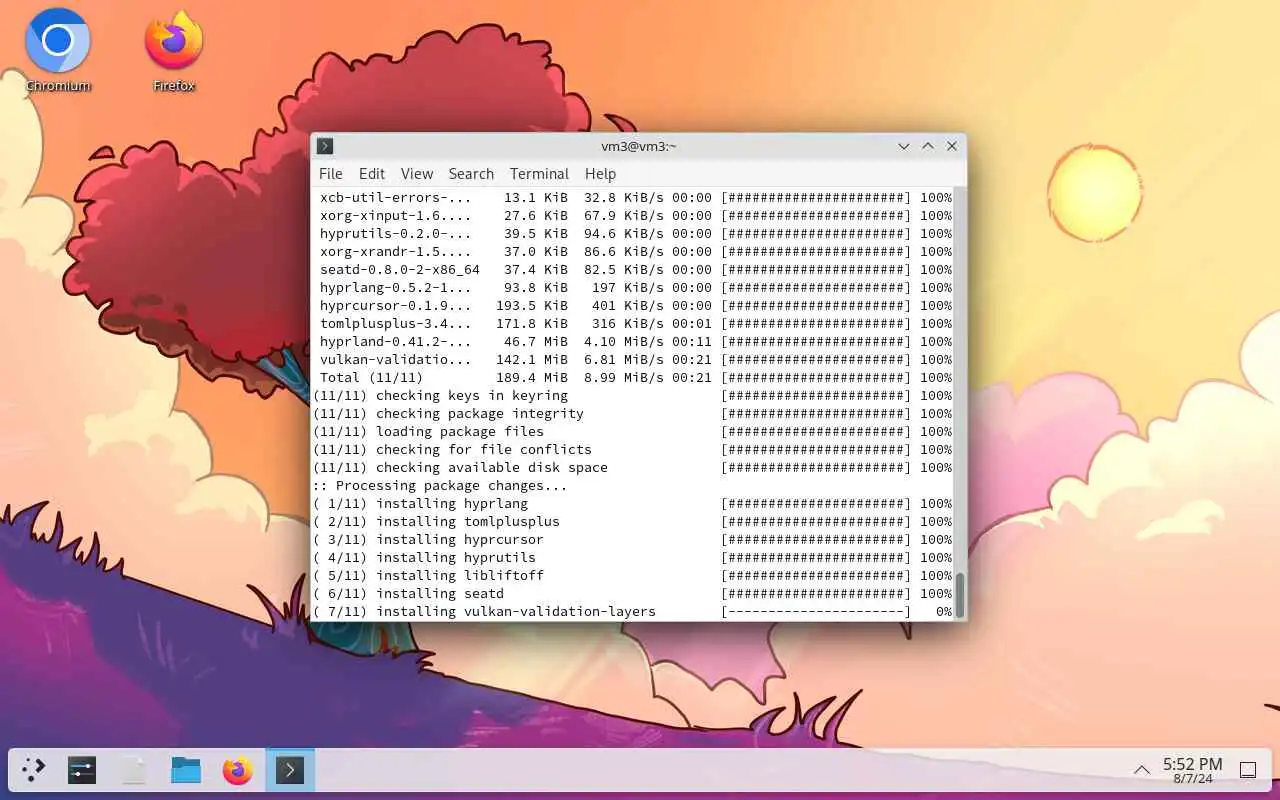Screen dimensions: 1280x800
Task: Open System Settings from the taskbar
Action: 82,770
